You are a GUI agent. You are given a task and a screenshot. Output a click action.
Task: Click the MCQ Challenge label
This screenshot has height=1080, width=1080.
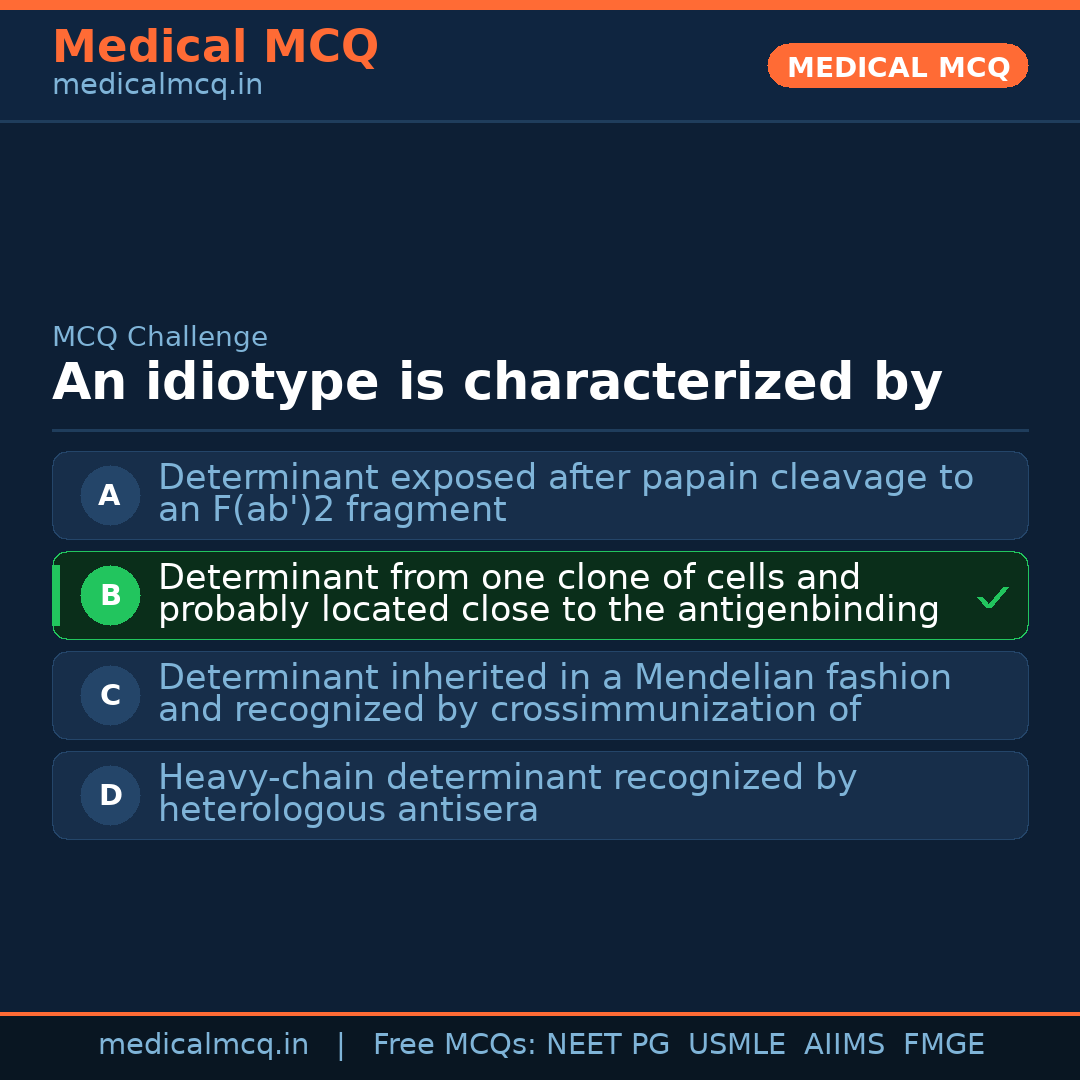160,337
